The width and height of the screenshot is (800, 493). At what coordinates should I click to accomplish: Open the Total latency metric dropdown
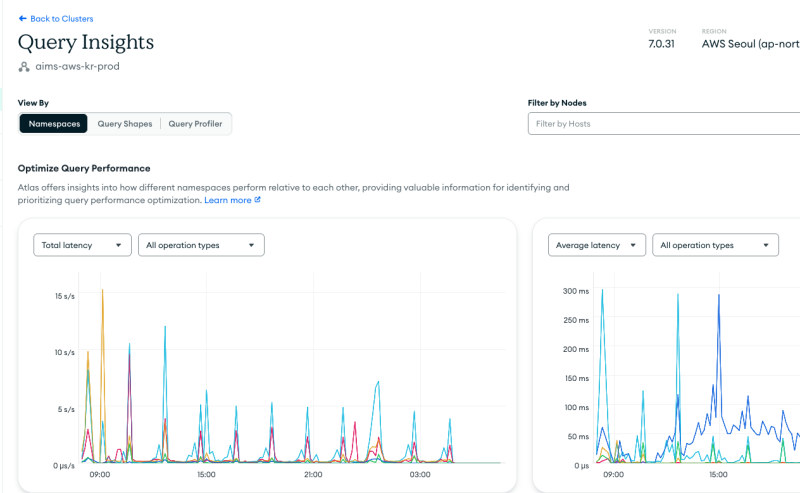(x=82, y=245)
